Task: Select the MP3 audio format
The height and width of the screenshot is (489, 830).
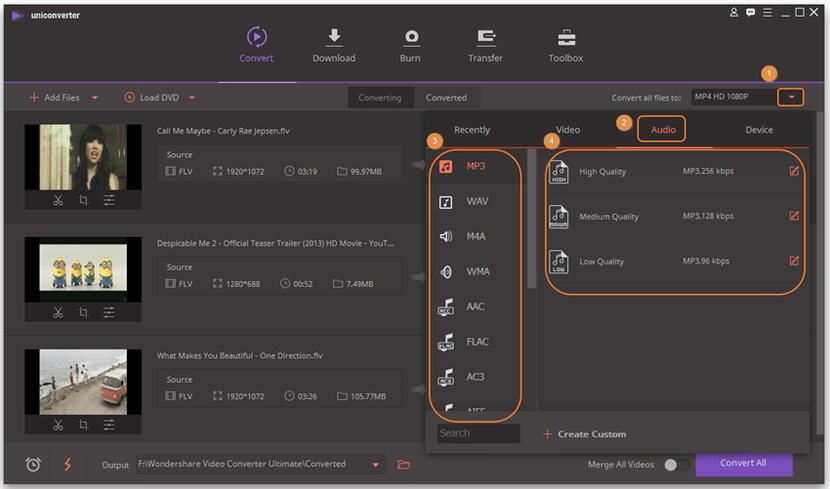Action: (475, 167)
